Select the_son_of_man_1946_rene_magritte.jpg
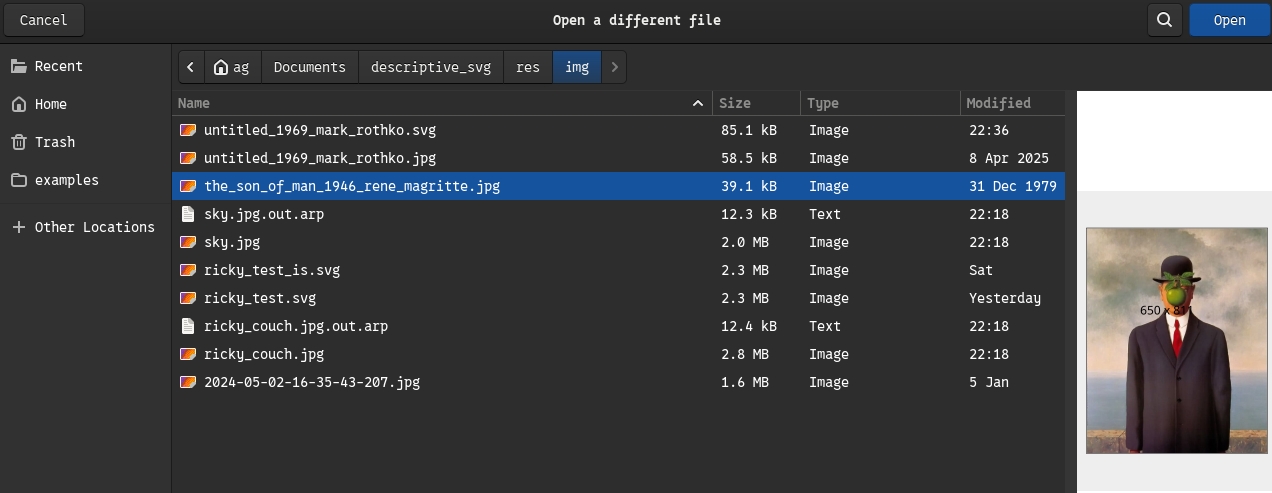 (619, 186)
